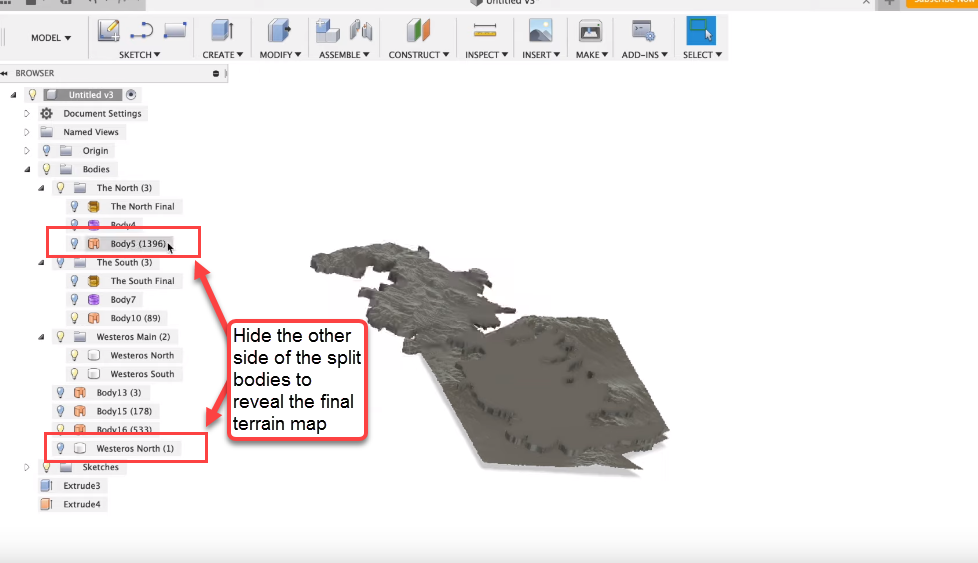Toggle visibility bulb of Untitled v3
The height and width of the screenshot is (563, 978).
tap(32, 95)
